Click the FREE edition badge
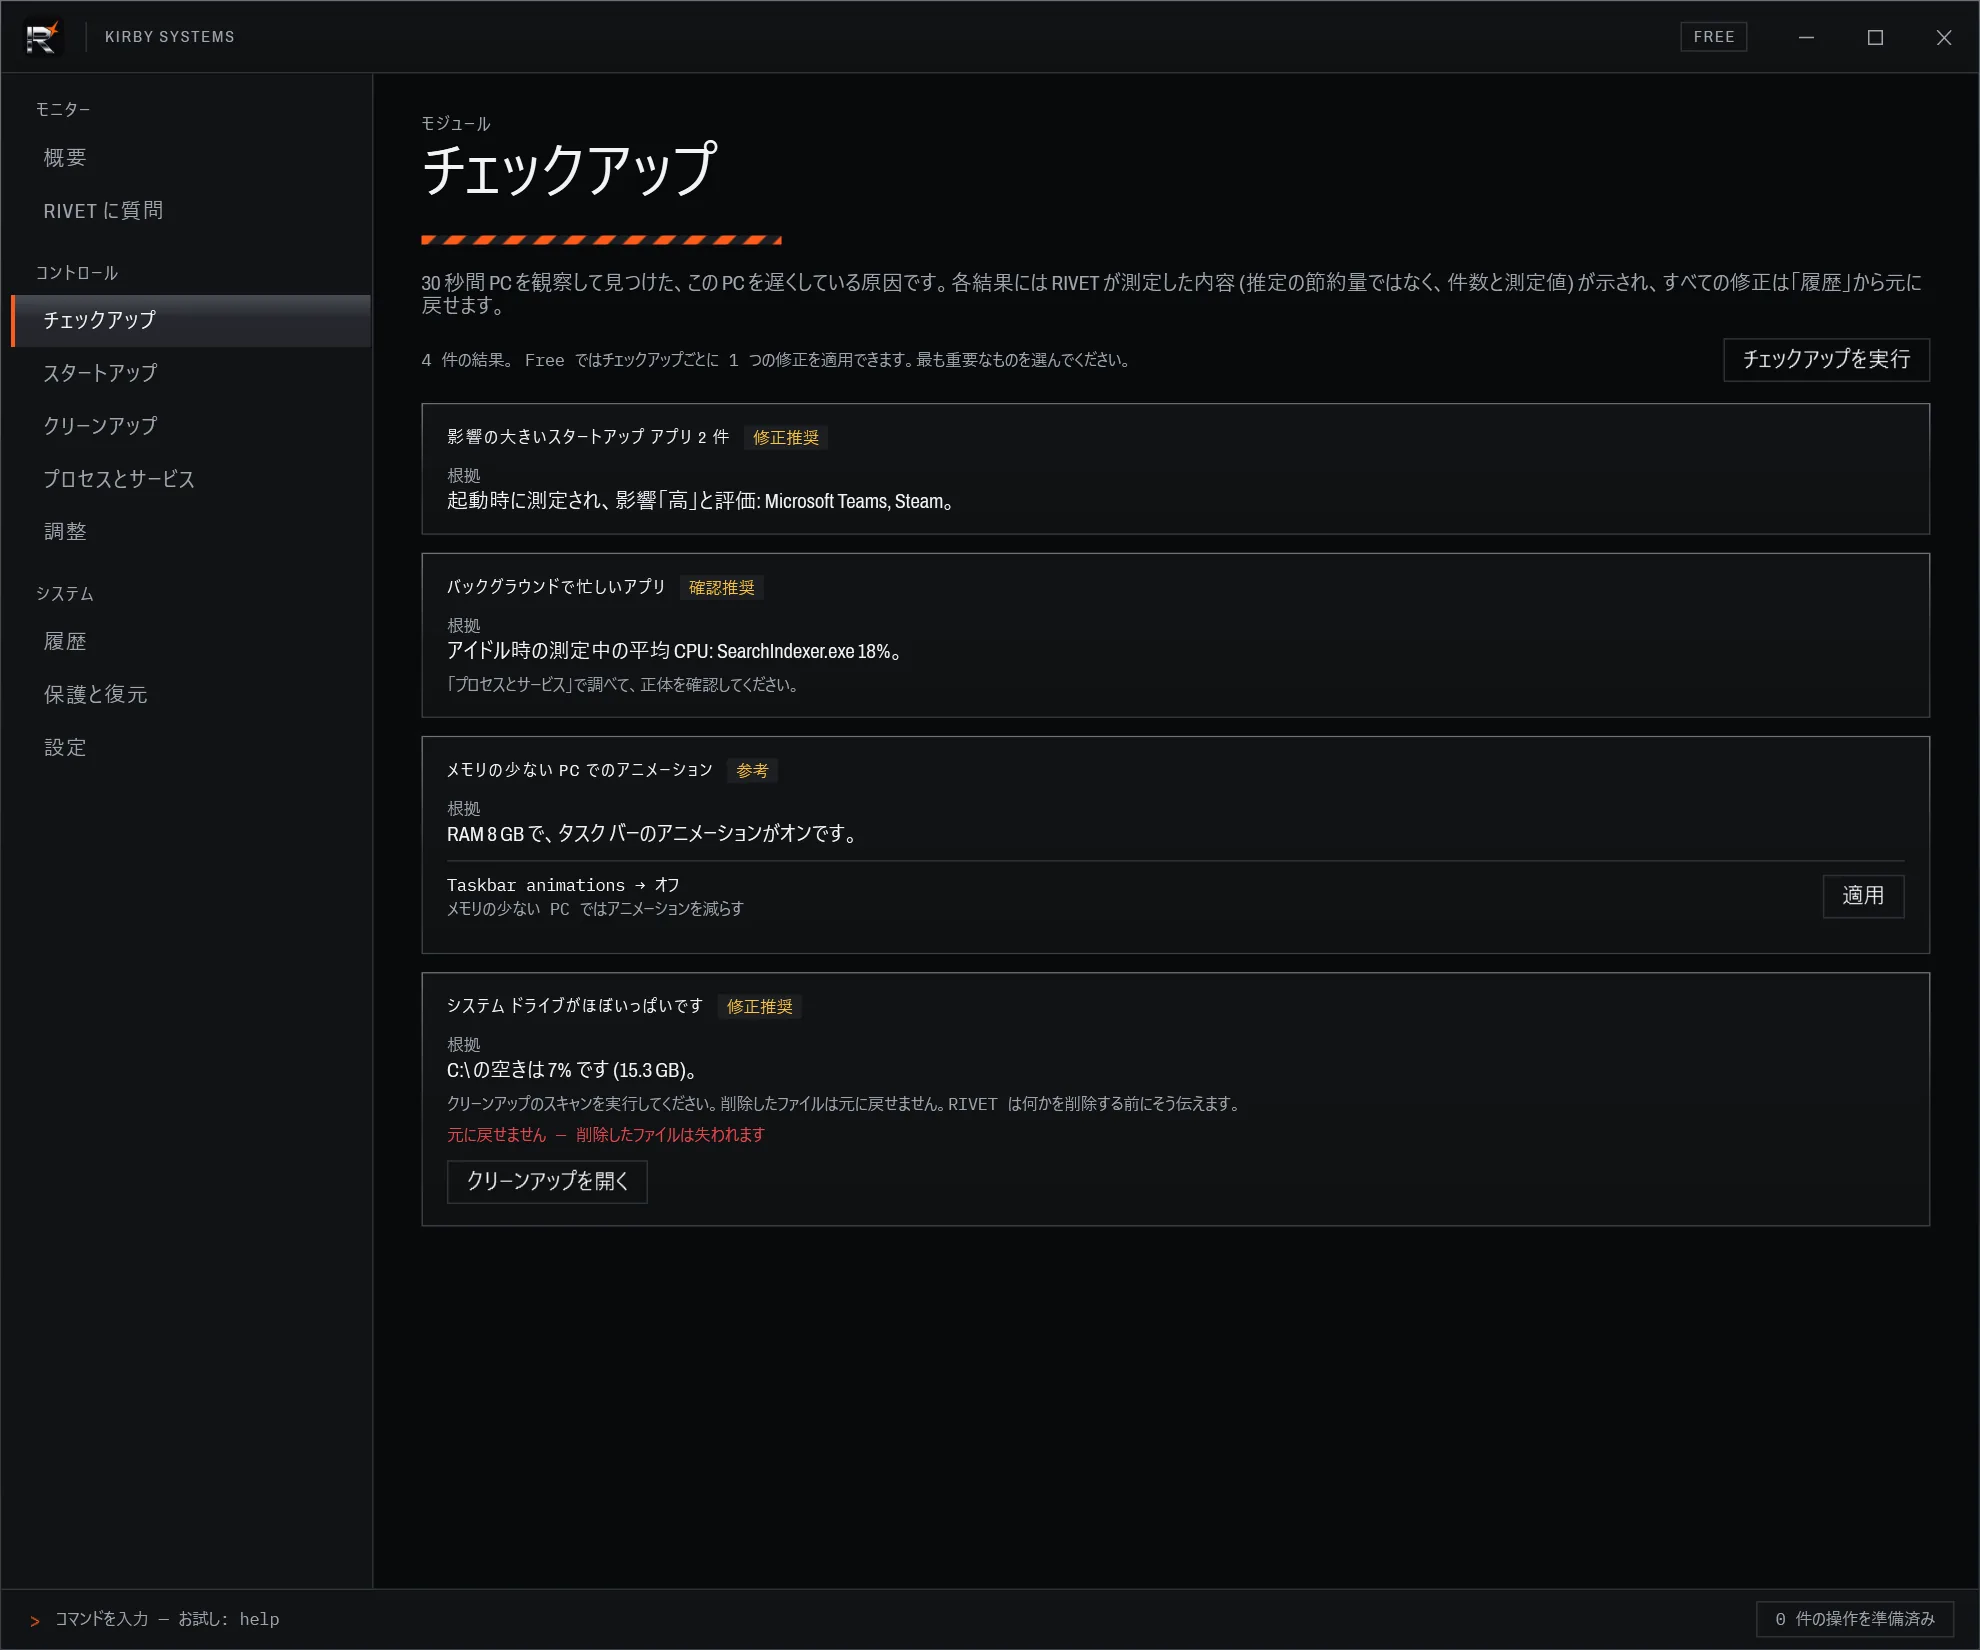Image resolution: width=1980 pixels, height=1650 pixels. [x=1713, y=37]
